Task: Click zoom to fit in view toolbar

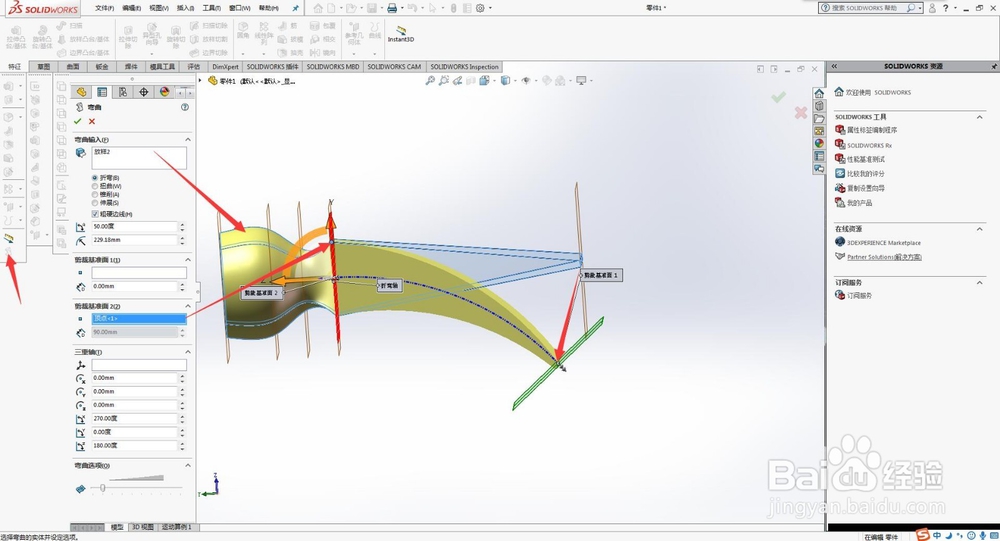Action: click(x=430, y=80)
